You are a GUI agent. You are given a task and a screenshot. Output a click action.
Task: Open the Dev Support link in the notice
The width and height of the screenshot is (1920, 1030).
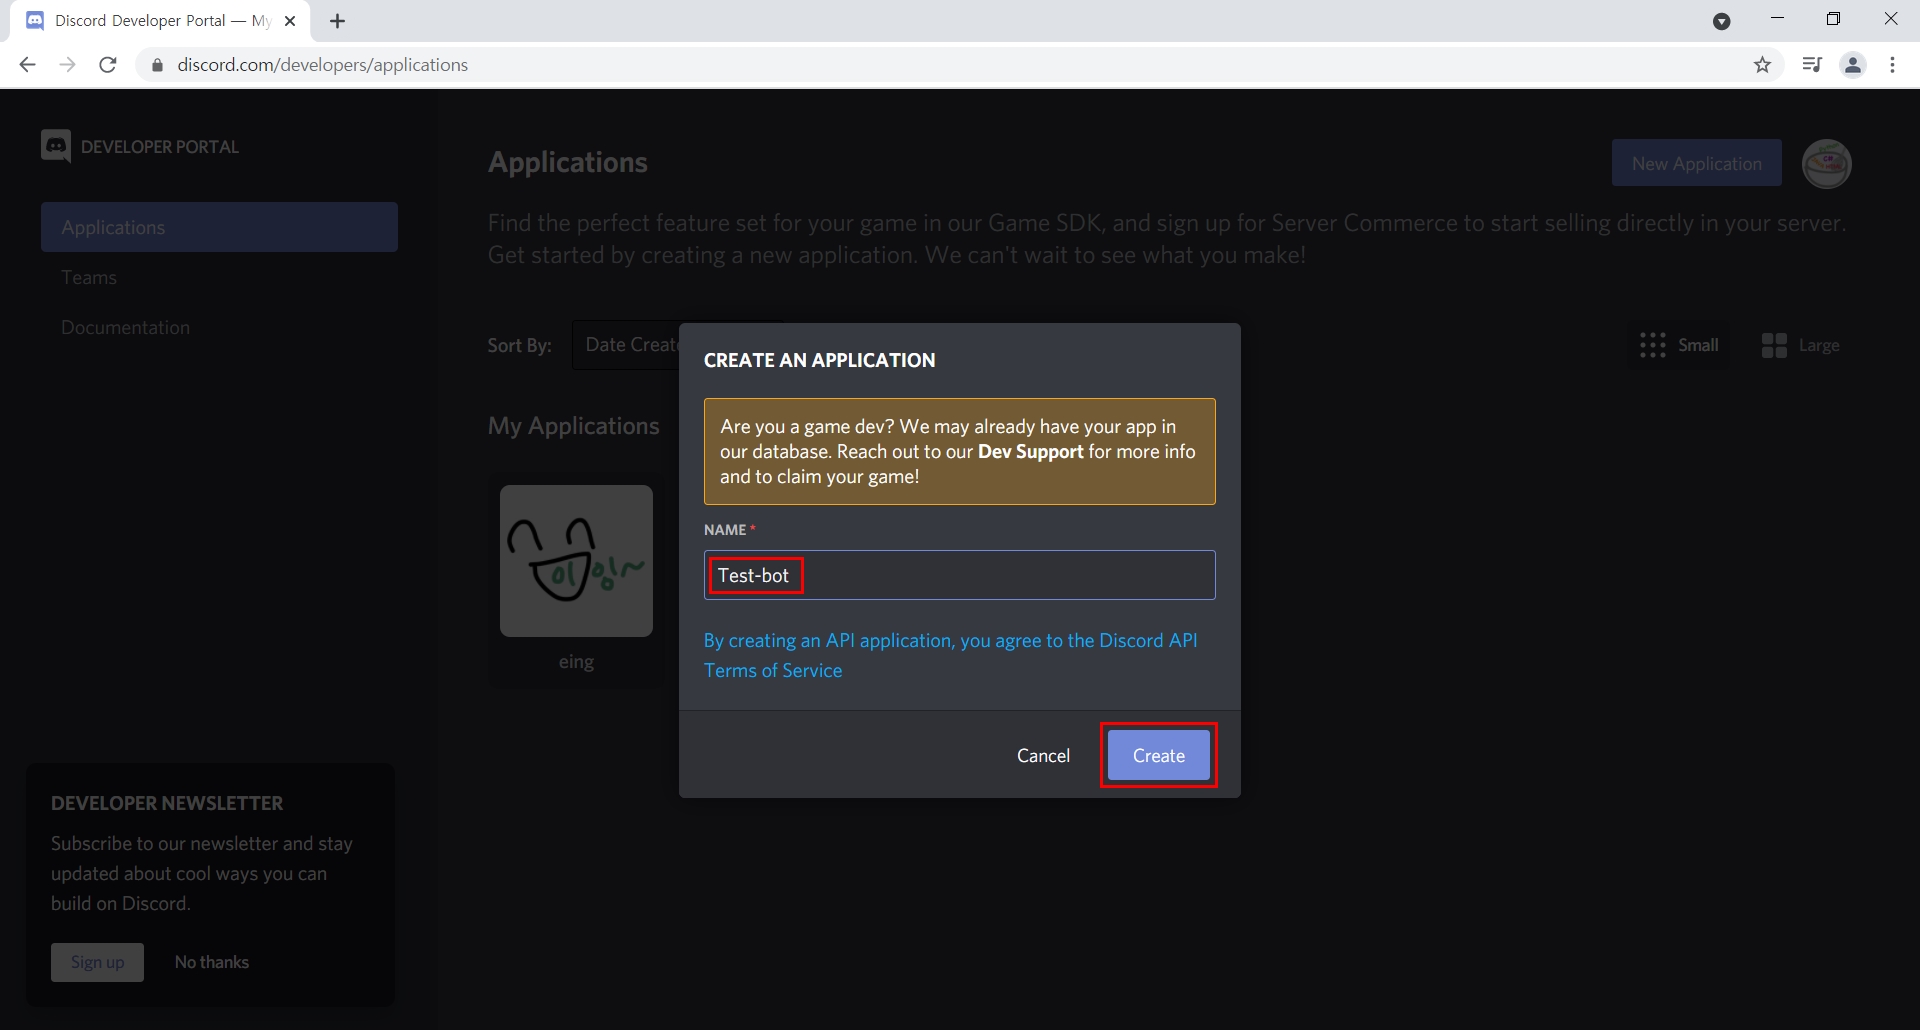point(1030,451)
